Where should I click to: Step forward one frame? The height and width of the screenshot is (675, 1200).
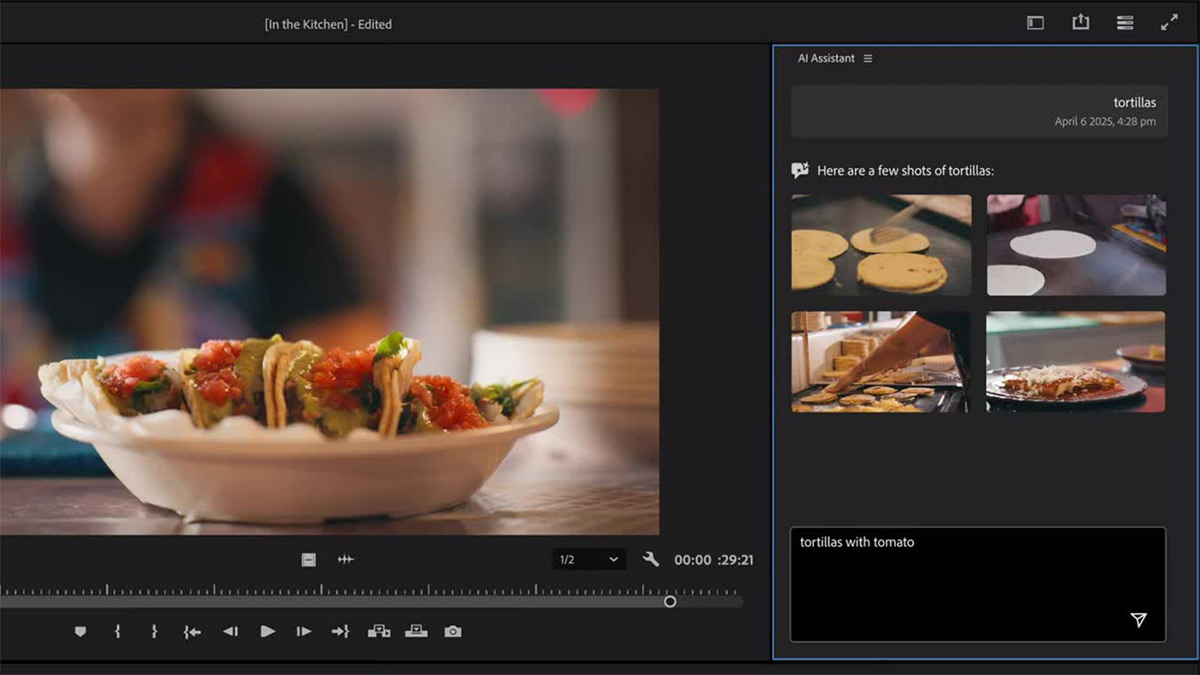(x=303, y=632)
